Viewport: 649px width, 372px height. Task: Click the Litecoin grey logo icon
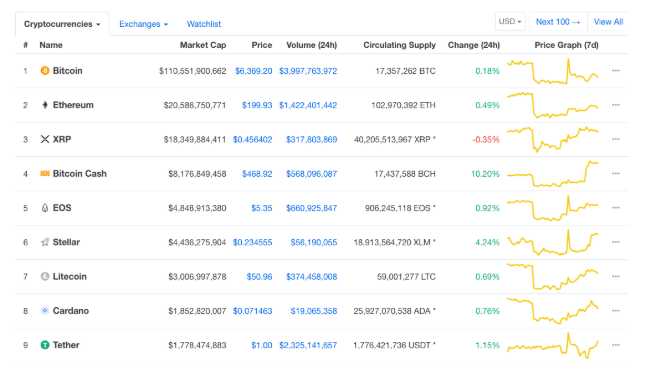click(45, 276)
